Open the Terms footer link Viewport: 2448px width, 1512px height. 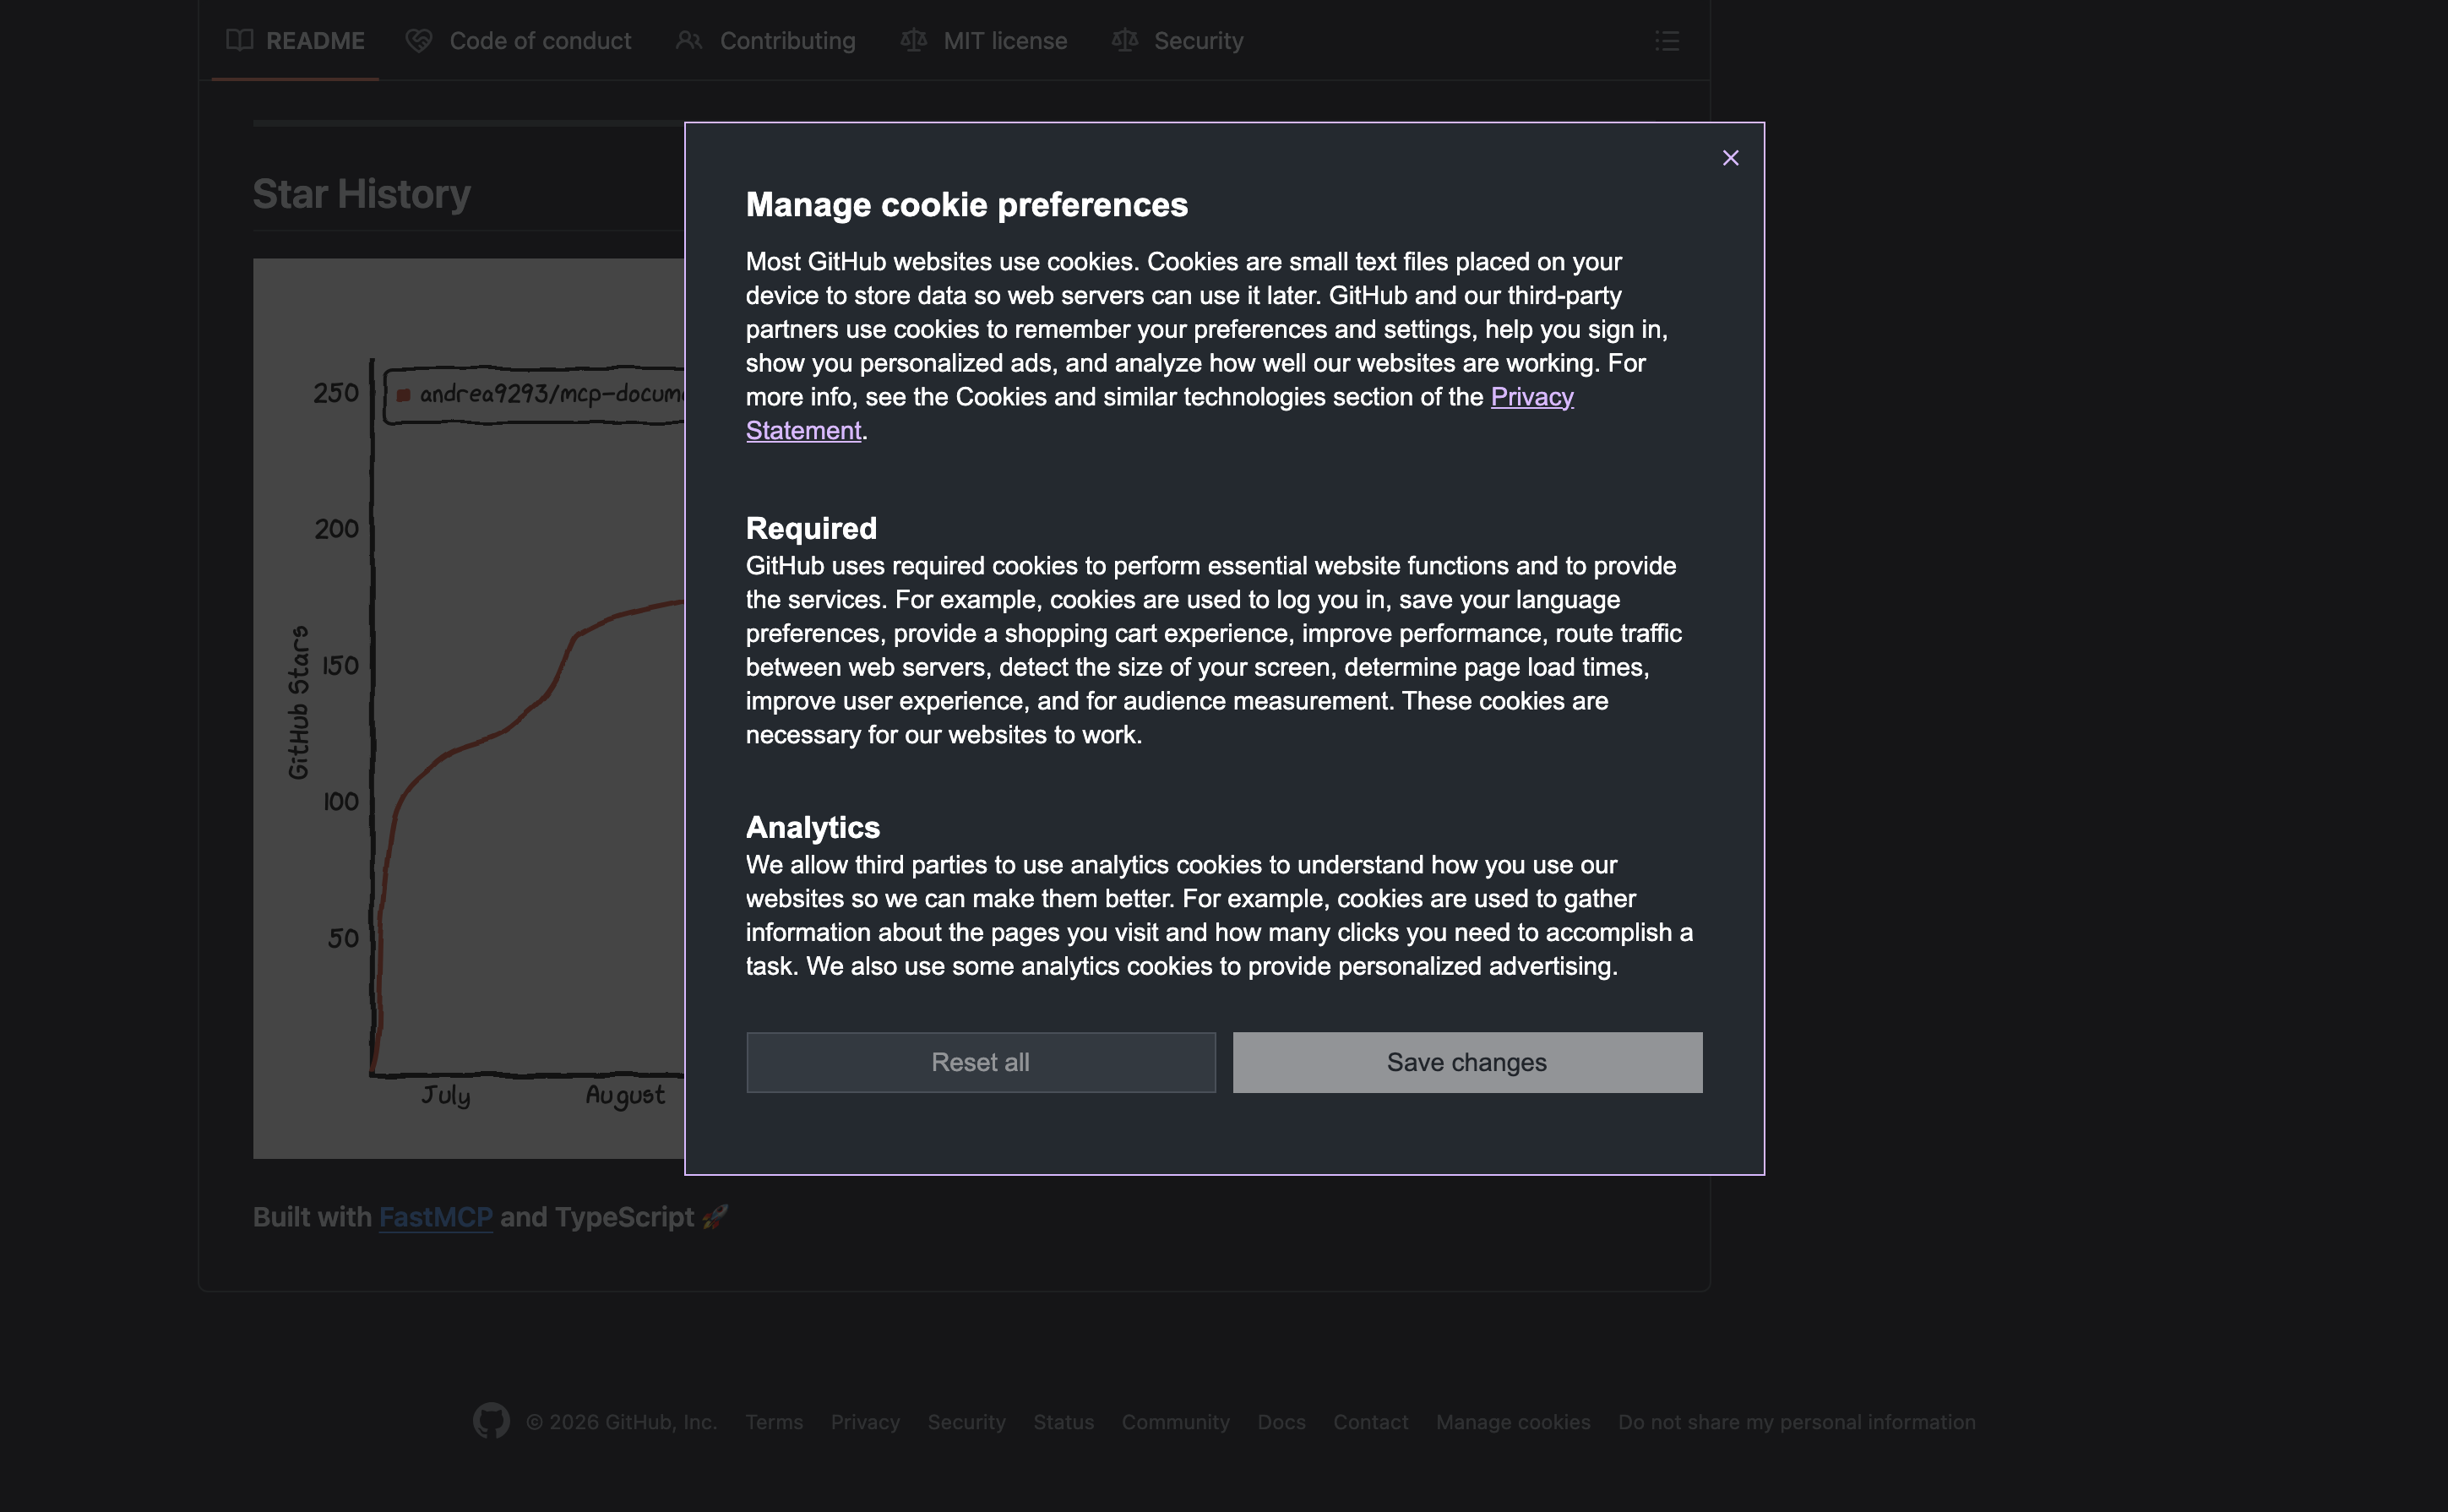[x=773, y=1422]
